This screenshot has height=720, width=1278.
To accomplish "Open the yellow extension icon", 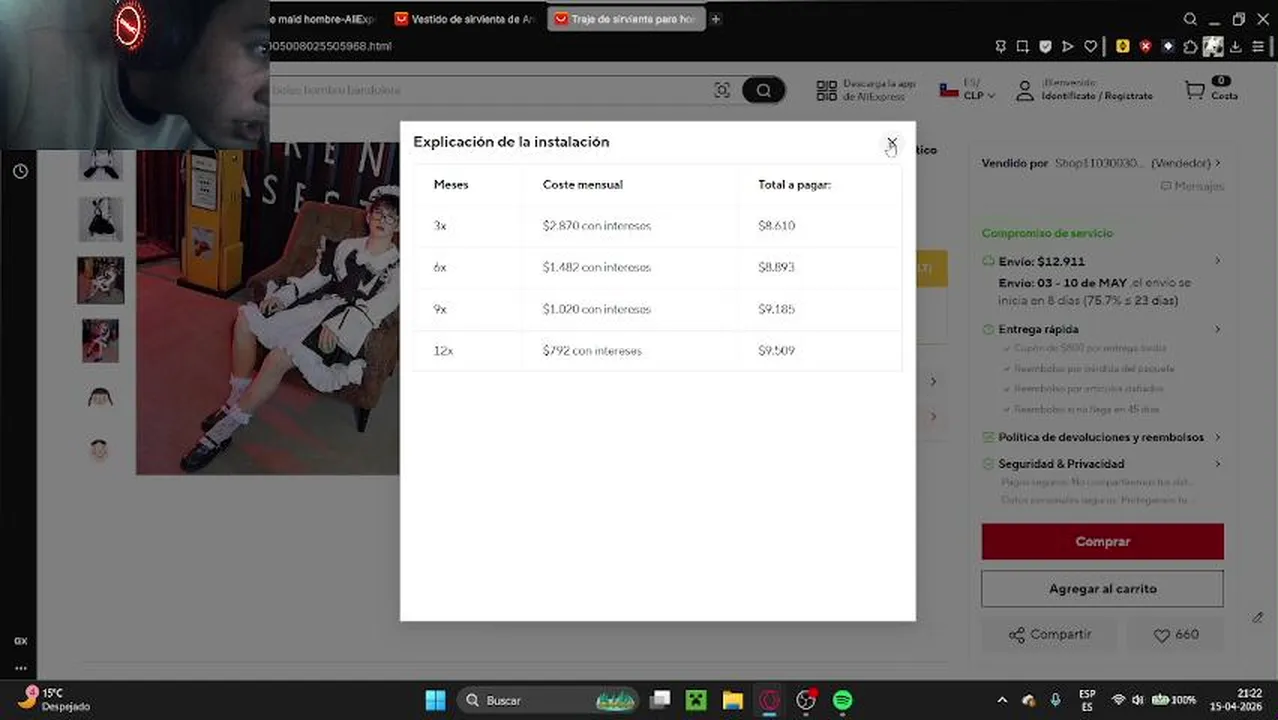I will point(1123,46).
